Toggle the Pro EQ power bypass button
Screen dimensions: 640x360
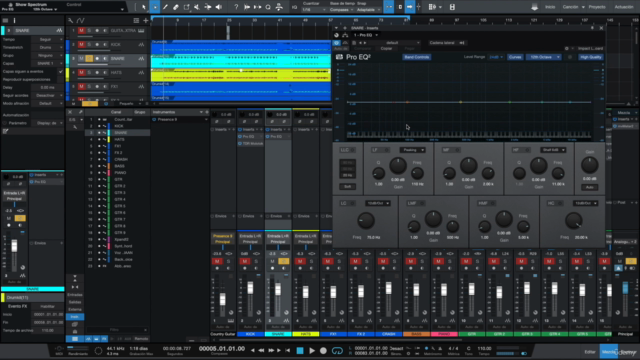336,42
